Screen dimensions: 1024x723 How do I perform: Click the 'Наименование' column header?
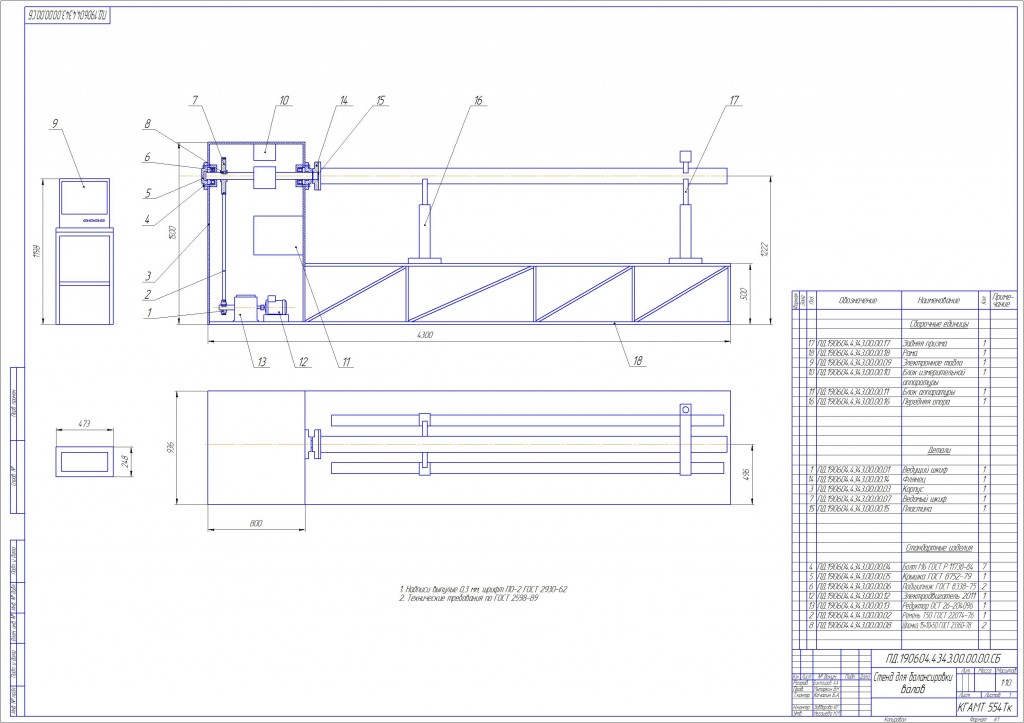tap(938, 300)
